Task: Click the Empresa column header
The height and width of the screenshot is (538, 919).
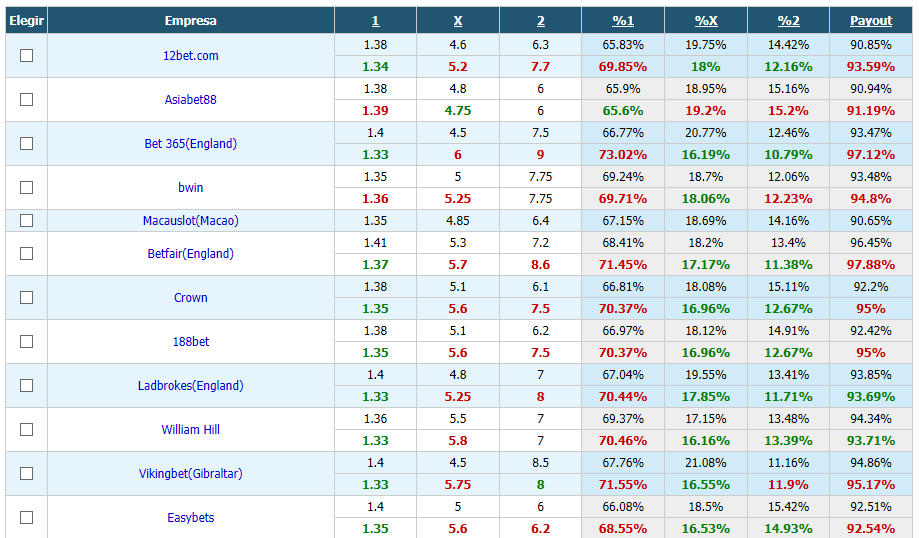Action: click(190, 21)
